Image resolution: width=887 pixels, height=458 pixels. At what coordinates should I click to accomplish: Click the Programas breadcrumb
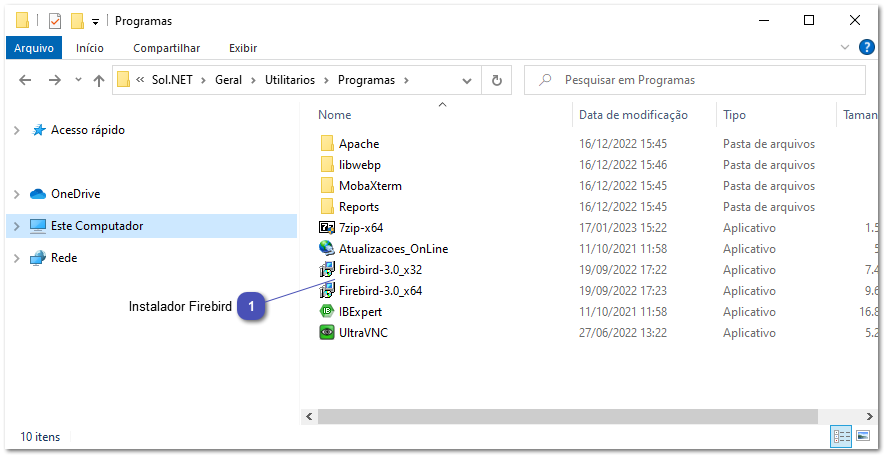(367, 80)
